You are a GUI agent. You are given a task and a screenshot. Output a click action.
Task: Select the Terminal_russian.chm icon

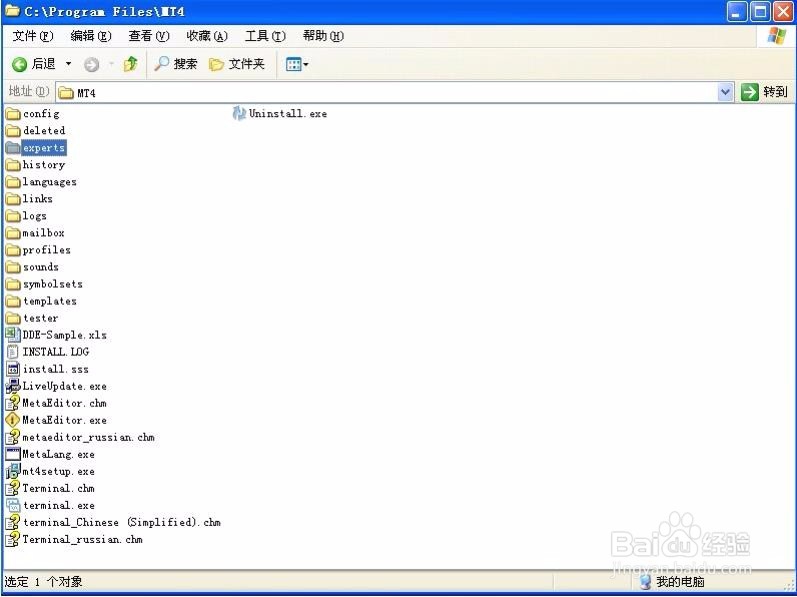point(13,540)
